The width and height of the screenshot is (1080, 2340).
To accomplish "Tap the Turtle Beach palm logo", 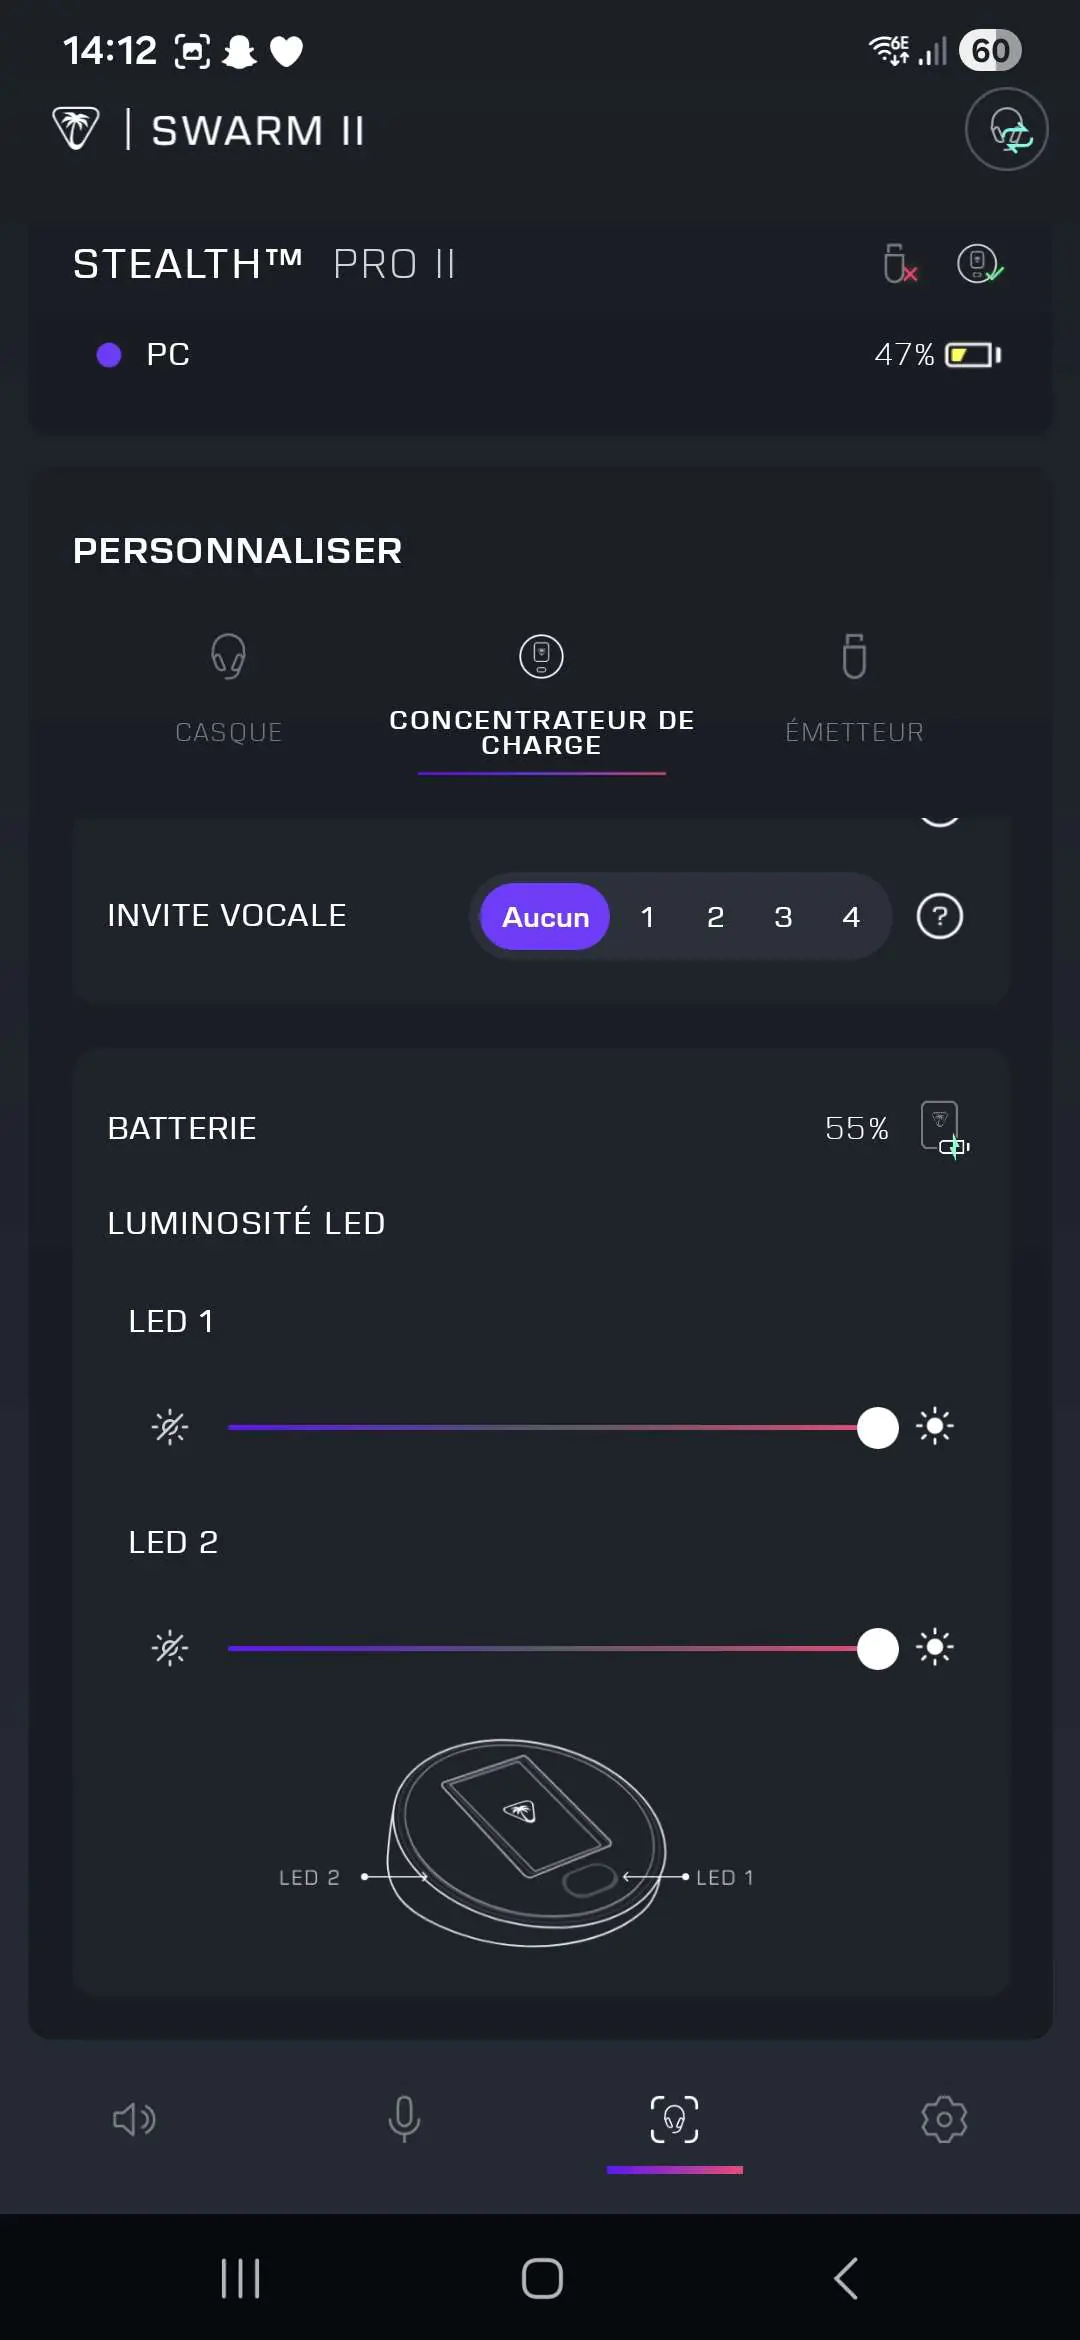I will (x=76, y=129).
